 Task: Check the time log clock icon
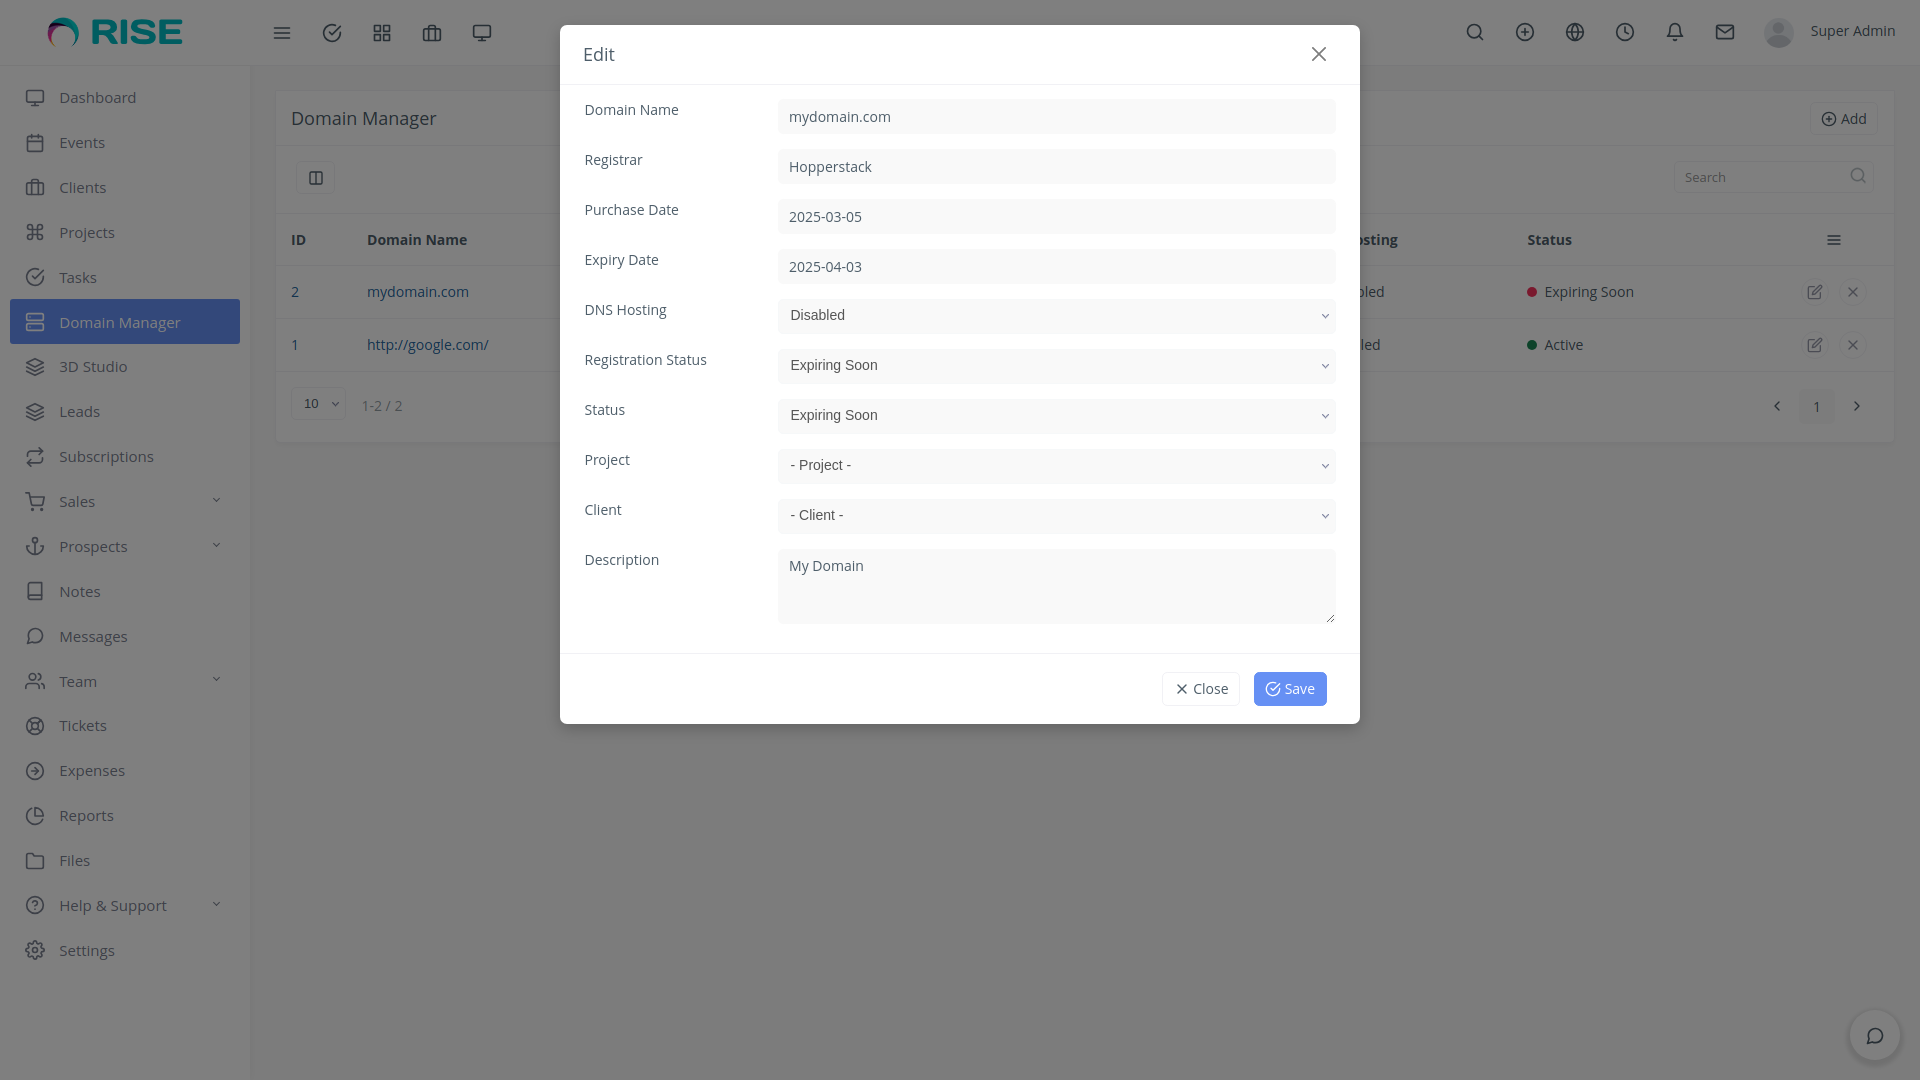(x=1624, y=32)
